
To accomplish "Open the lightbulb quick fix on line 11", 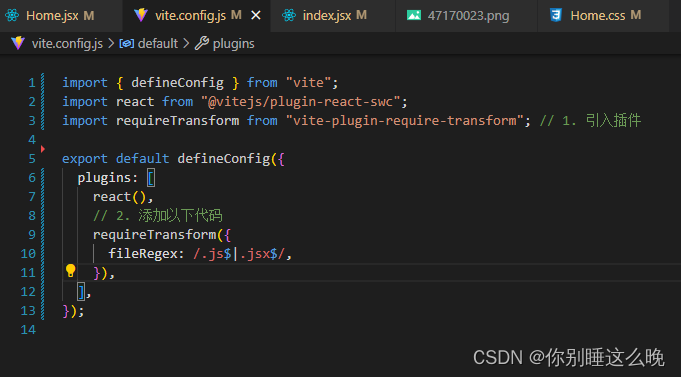I will [x=70, y=271].
